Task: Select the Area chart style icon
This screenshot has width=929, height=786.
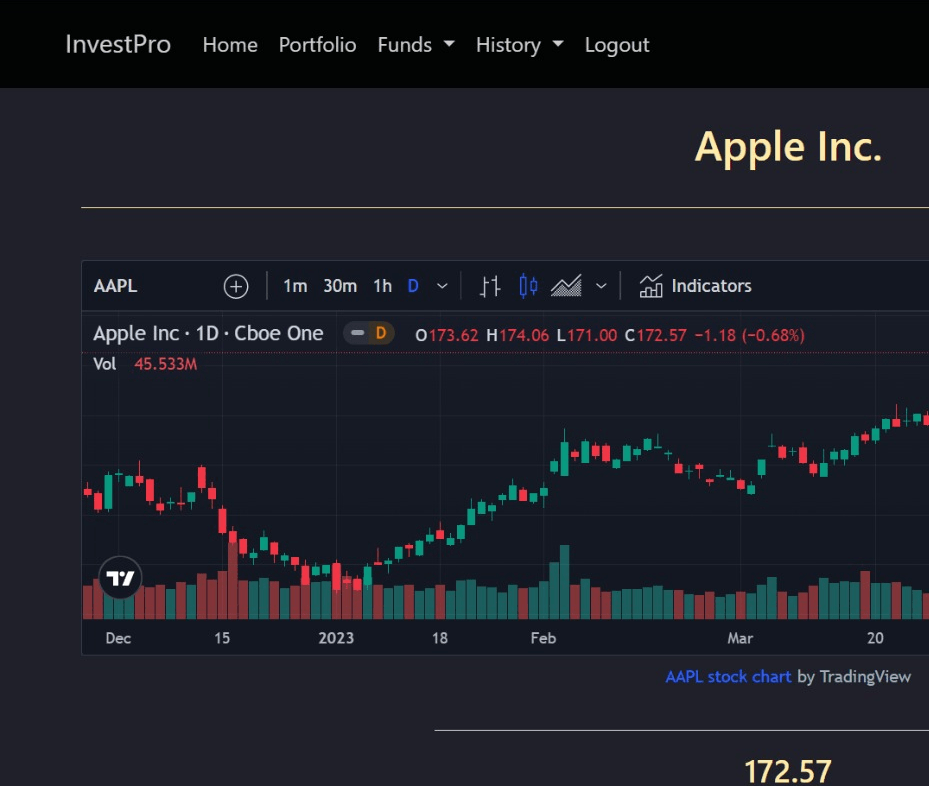Action: (x=566, y=286)
